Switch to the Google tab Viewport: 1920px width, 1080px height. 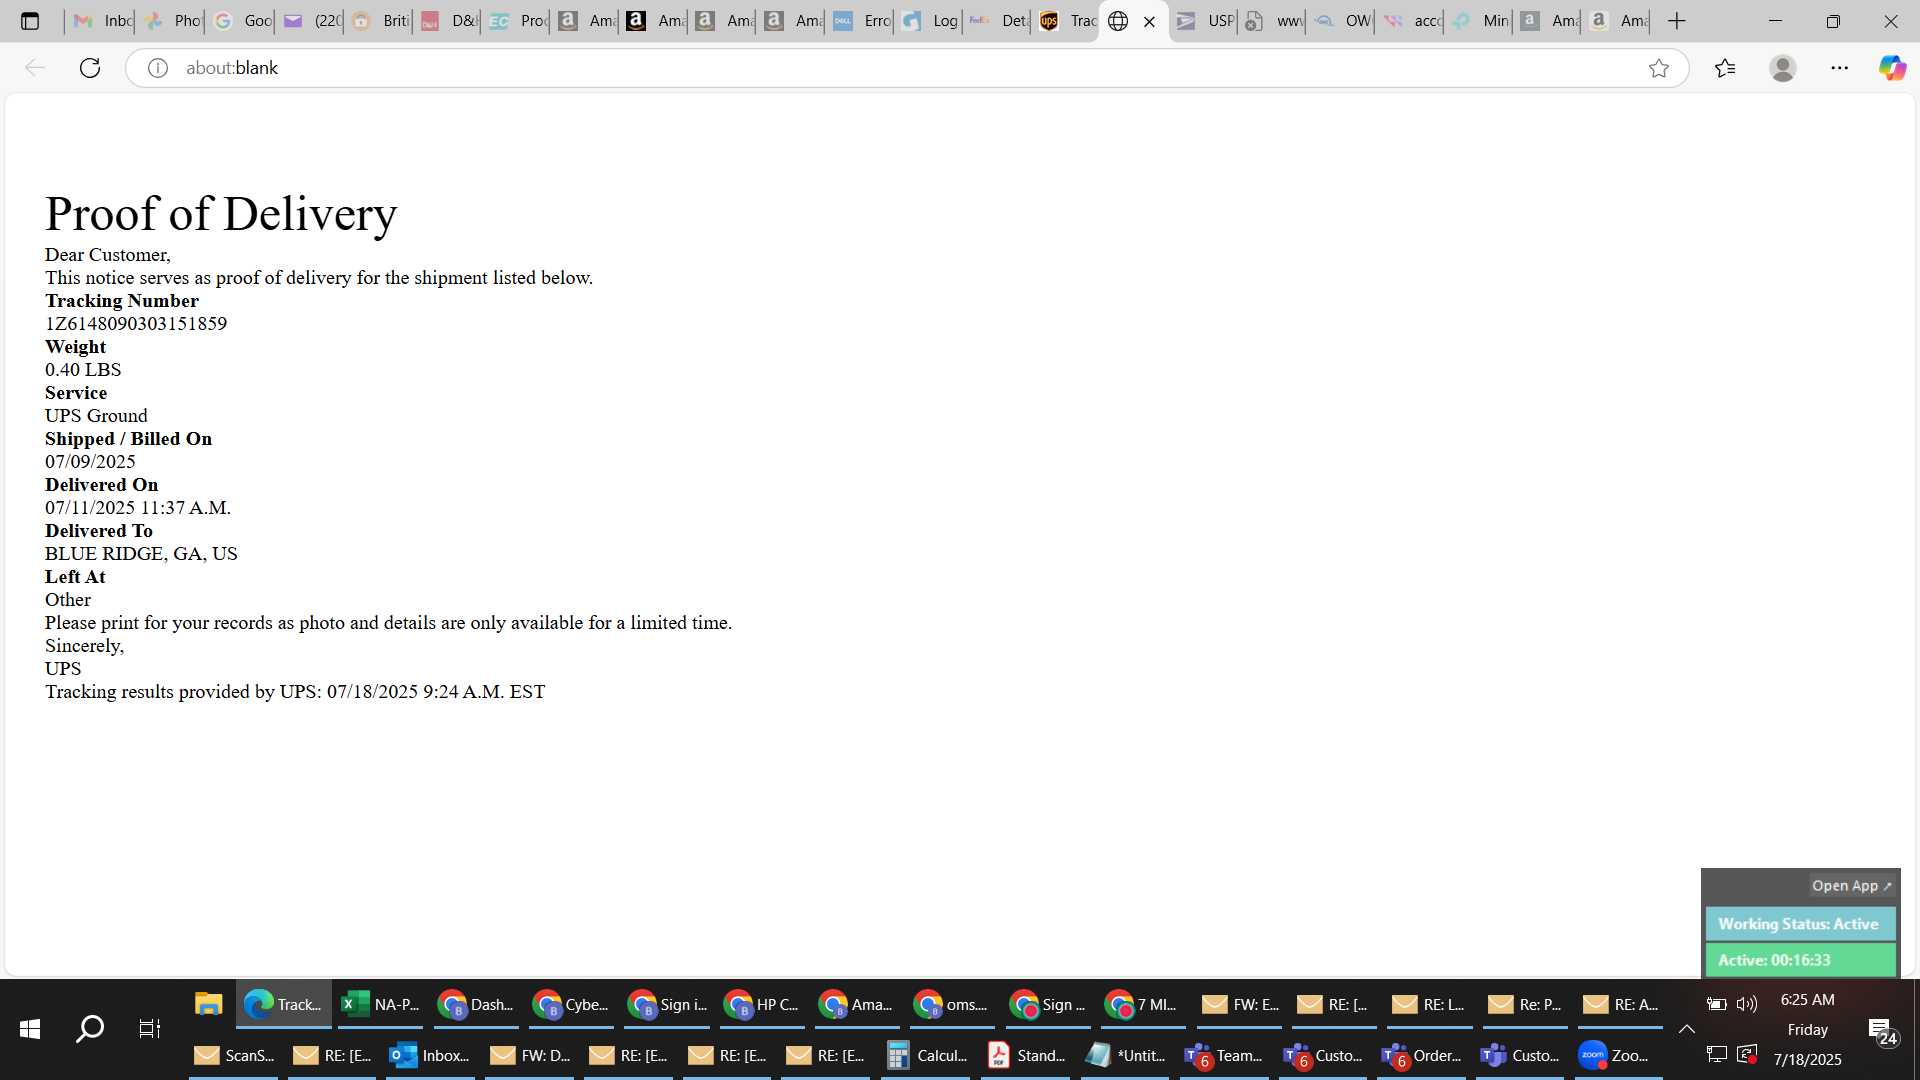pos(241,21)
